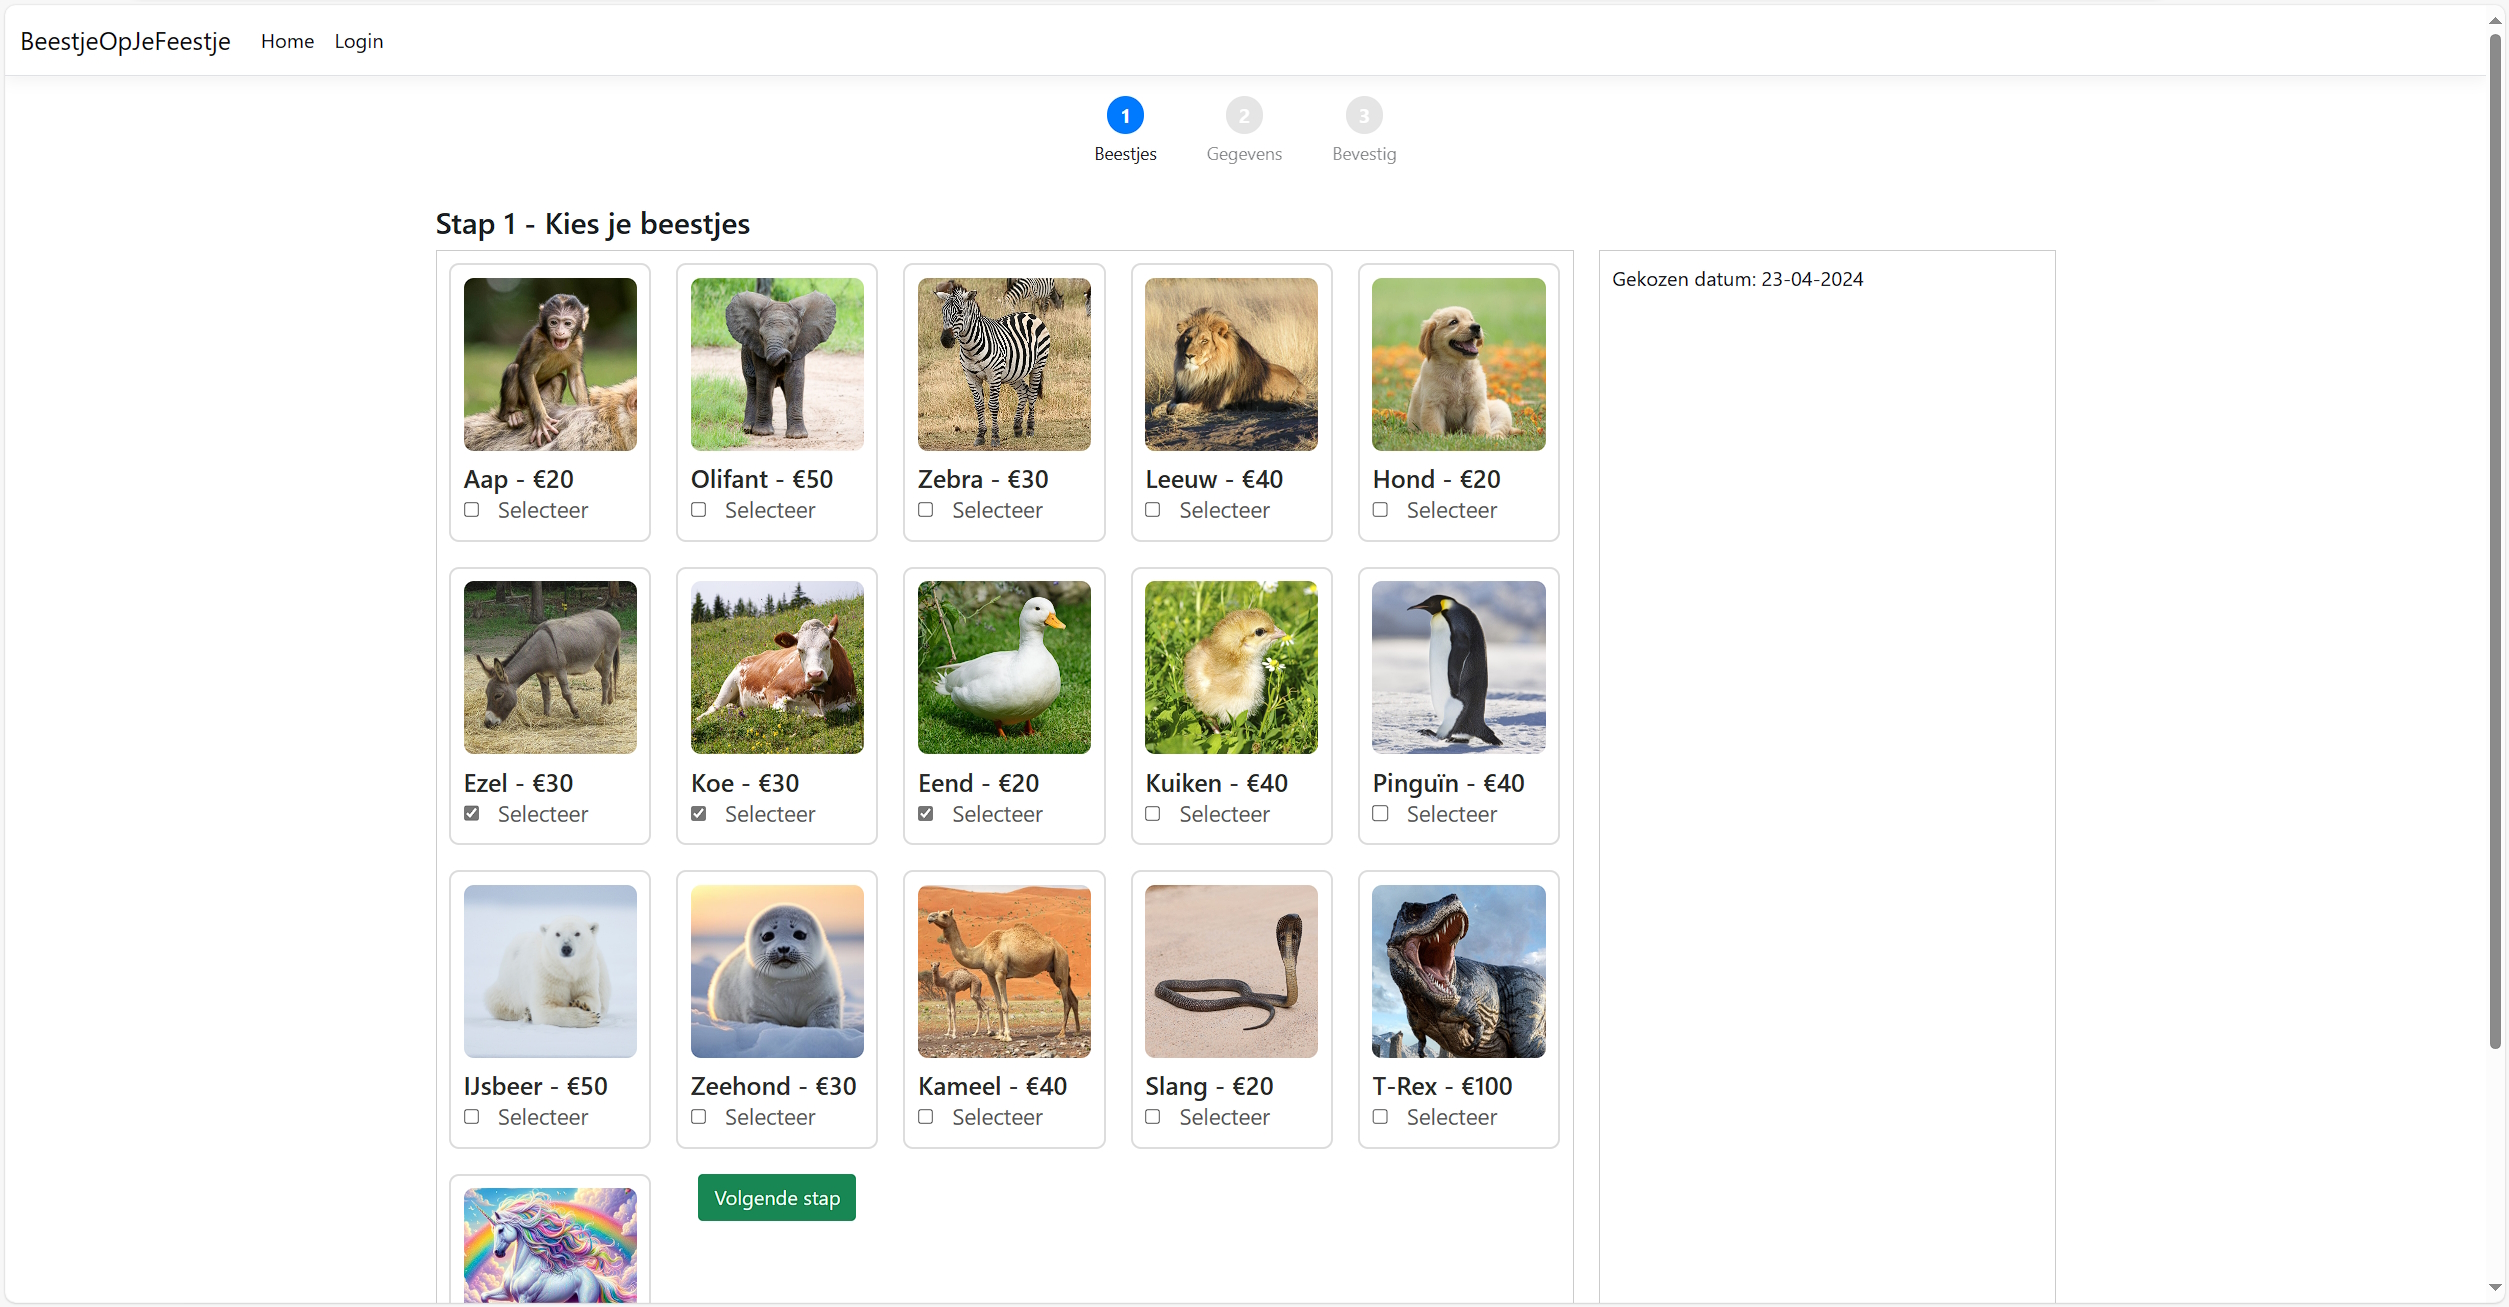Image resolution: width=2509 pixels, height=1307 pixels.
Task: Click the Bevestig step indicator
Action: point(1361,114)
